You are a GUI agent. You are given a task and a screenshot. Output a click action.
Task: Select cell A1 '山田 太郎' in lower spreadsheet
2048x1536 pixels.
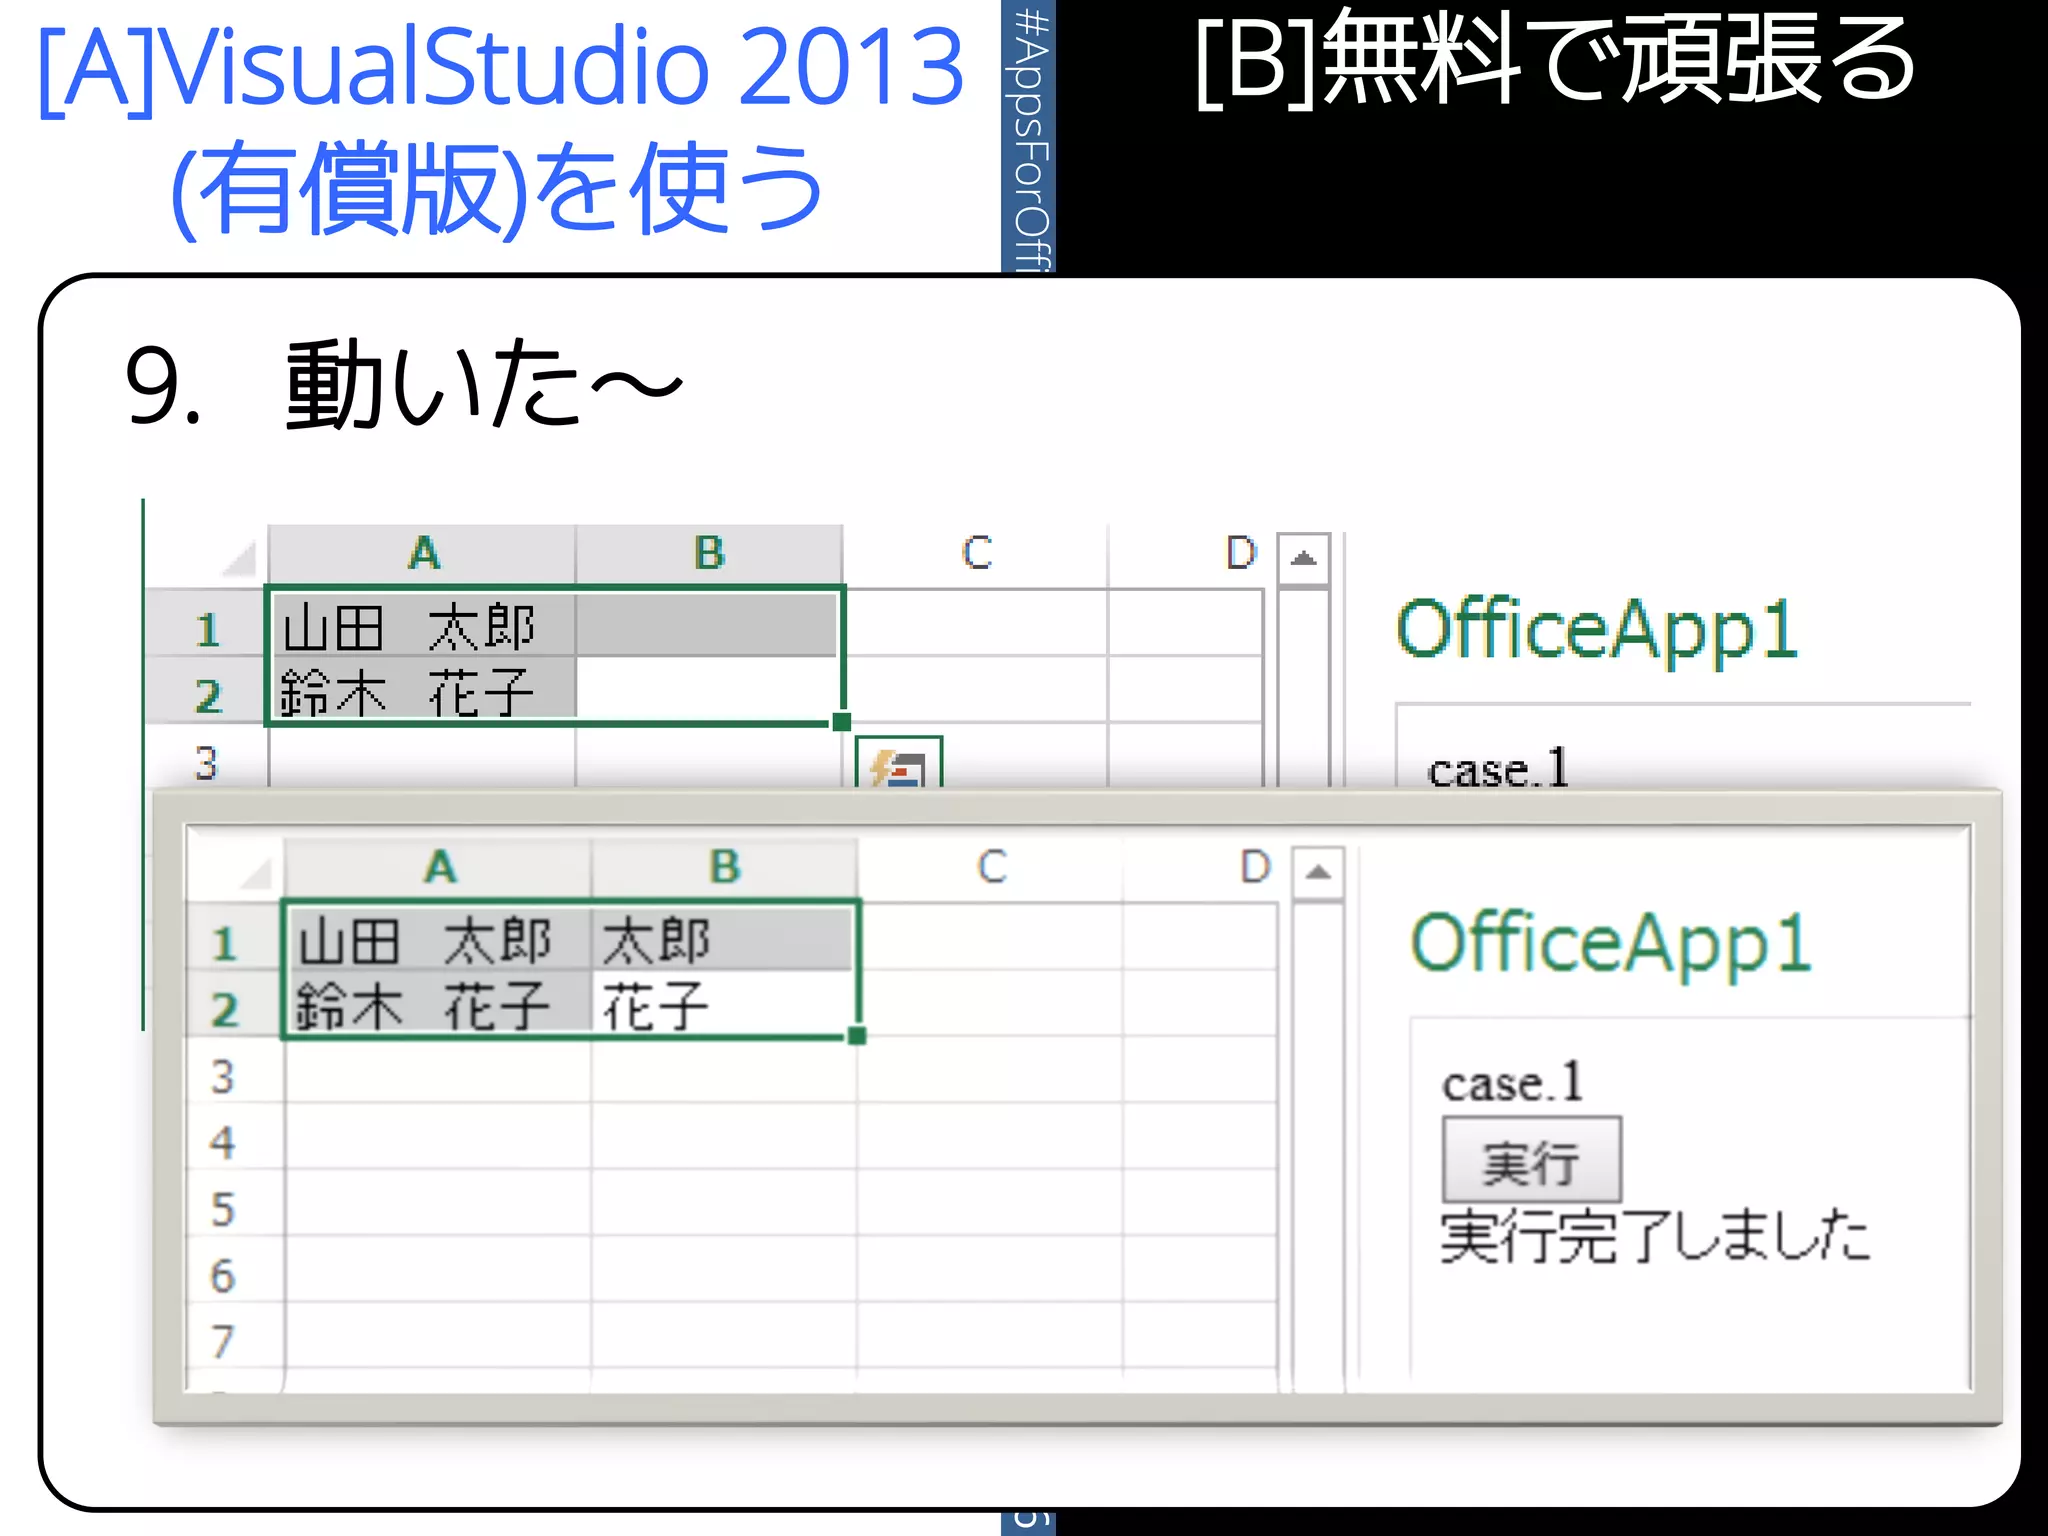coord(438,938)
